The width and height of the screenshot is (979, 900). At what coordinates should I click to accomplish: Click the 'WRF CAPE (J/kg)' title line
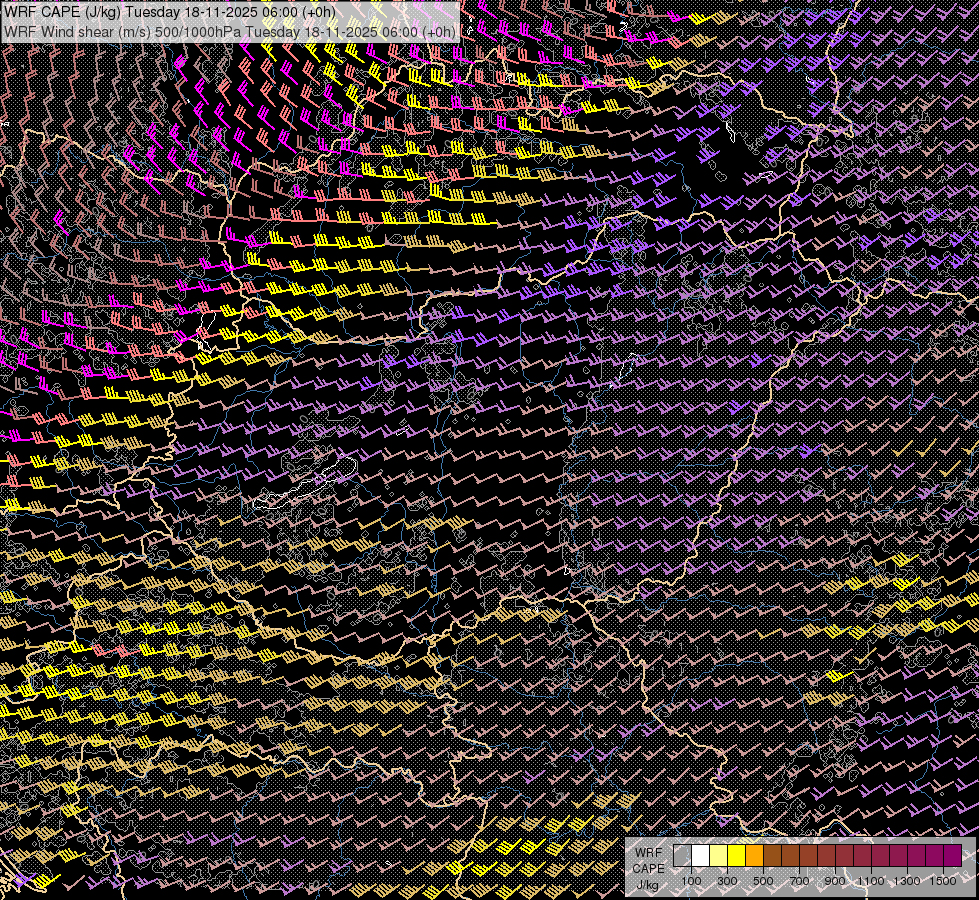(x=170, y=12)
